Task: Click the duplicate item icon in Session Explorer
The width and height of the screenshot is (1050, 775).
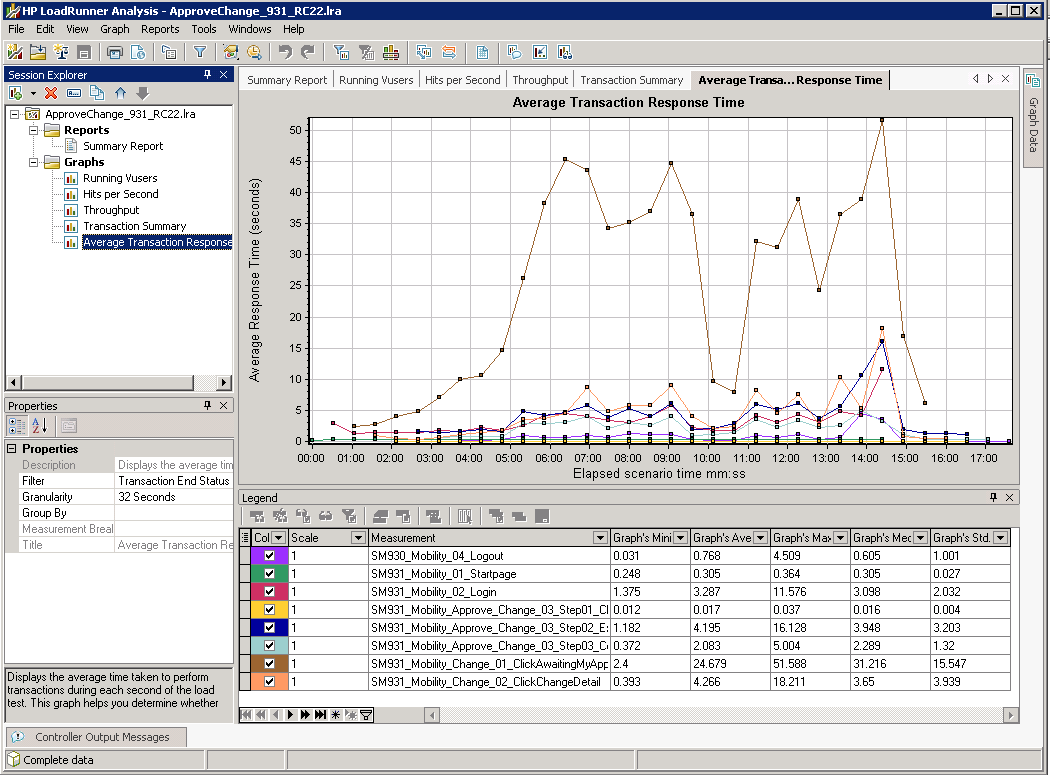Action: click(x=97, y=93)
